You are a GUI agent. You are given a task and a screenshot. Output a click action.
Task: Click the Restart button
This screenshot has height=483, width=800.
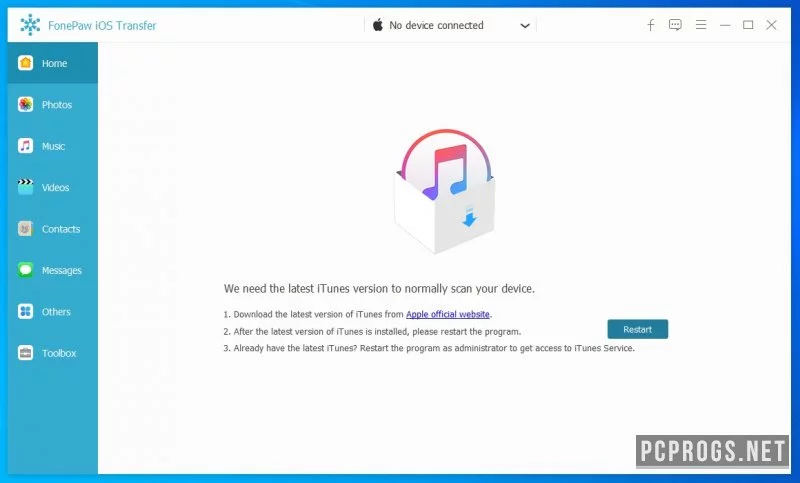[637, 329]
